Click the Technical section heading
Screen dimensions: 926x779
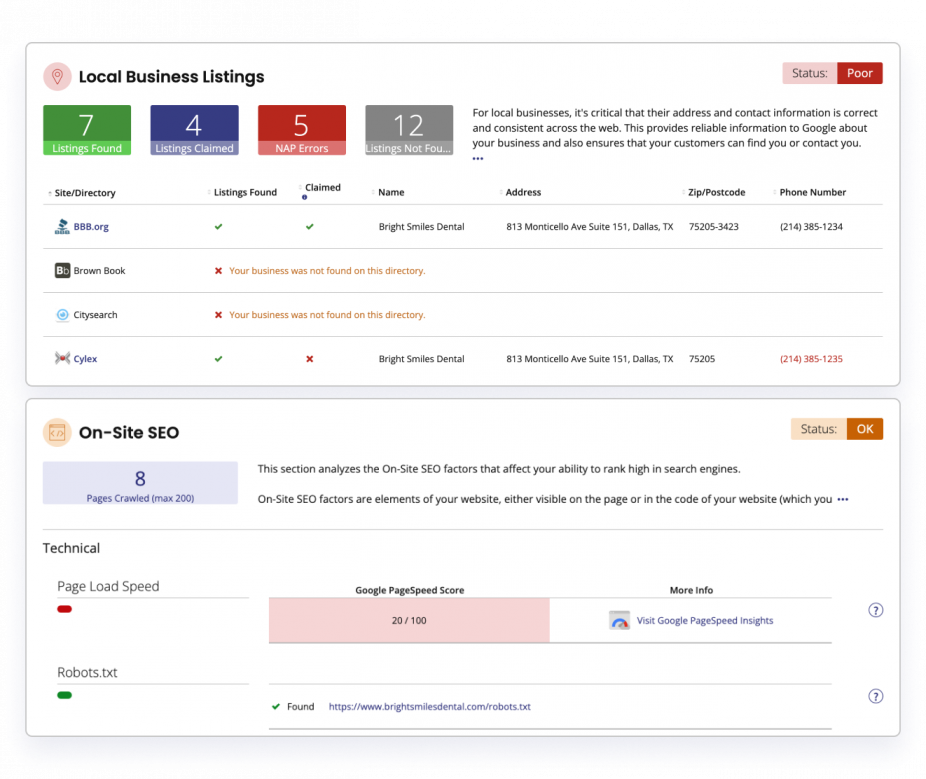pyautogui.click(x=71, y=548)
